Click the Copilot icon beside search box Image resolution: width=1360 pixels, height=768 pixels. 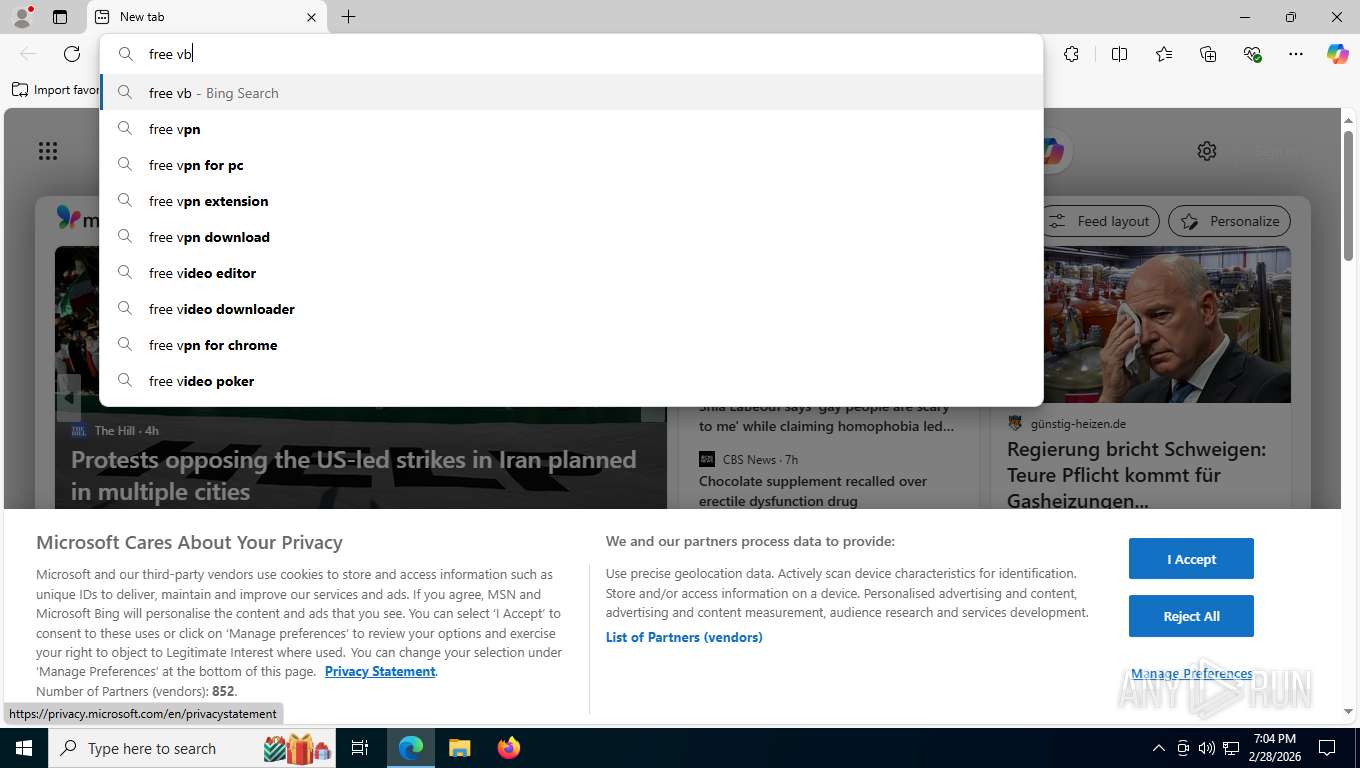tap(1053, 151)
